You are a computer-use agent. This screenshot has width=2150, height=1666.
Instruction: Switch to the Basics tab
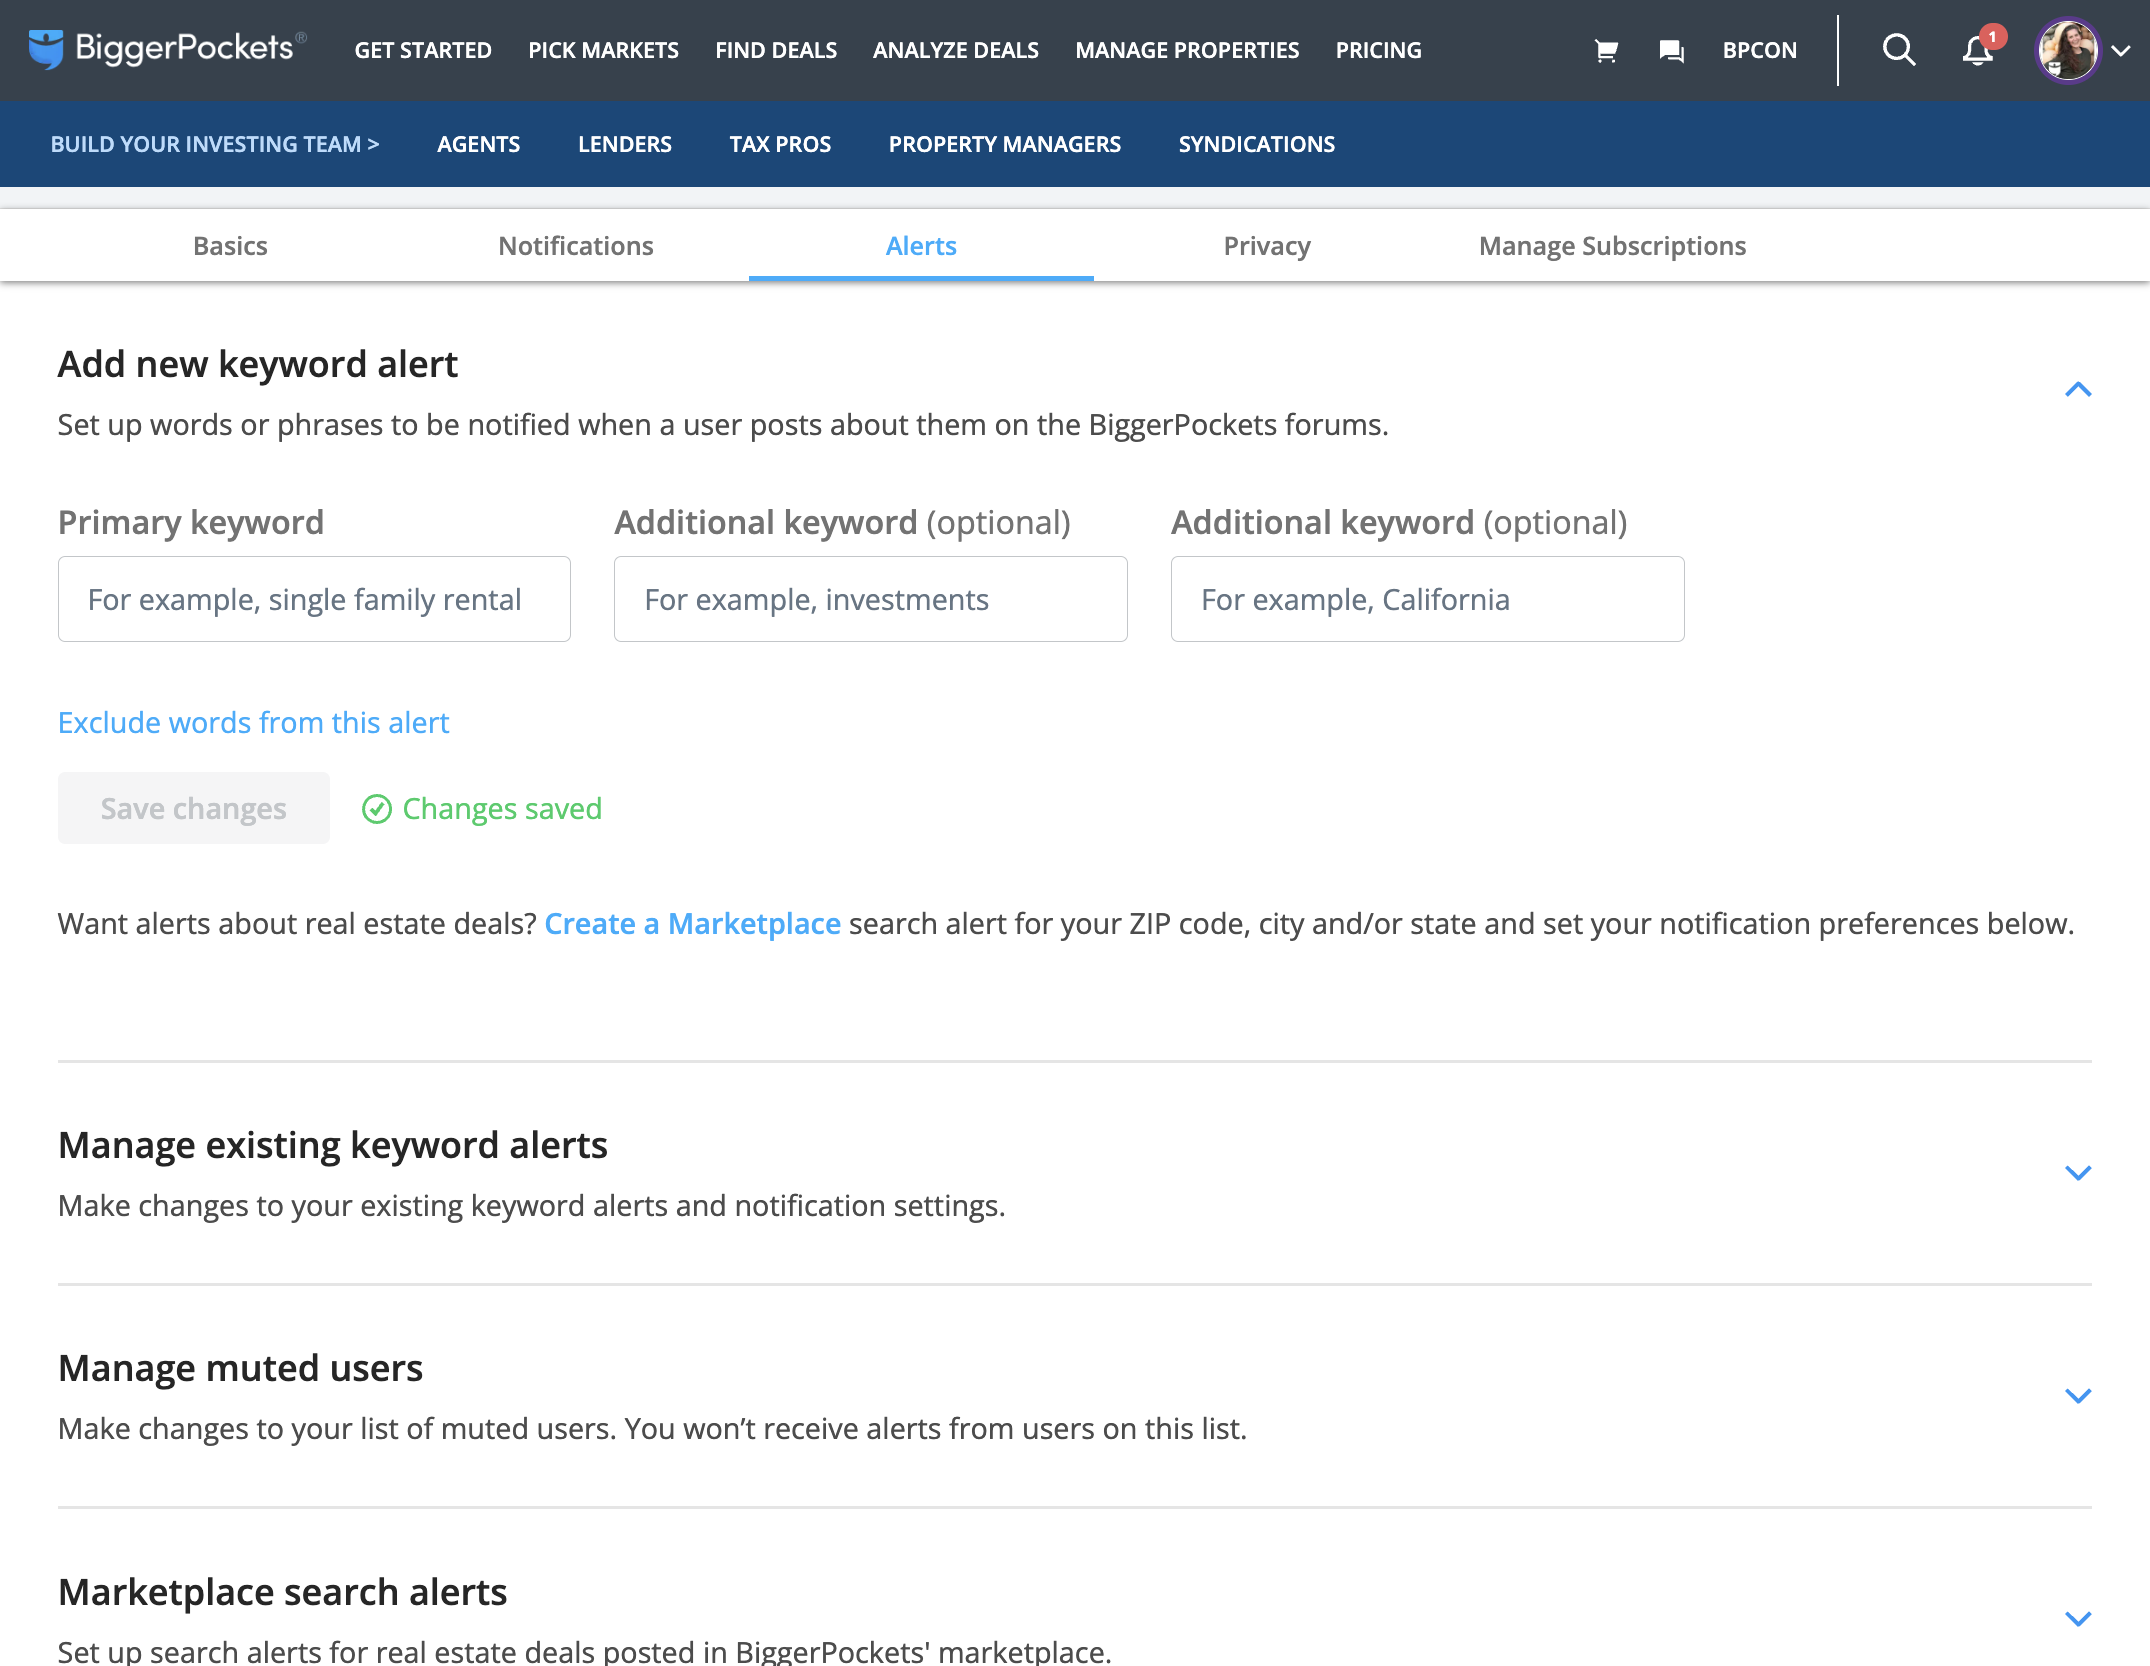230,246
